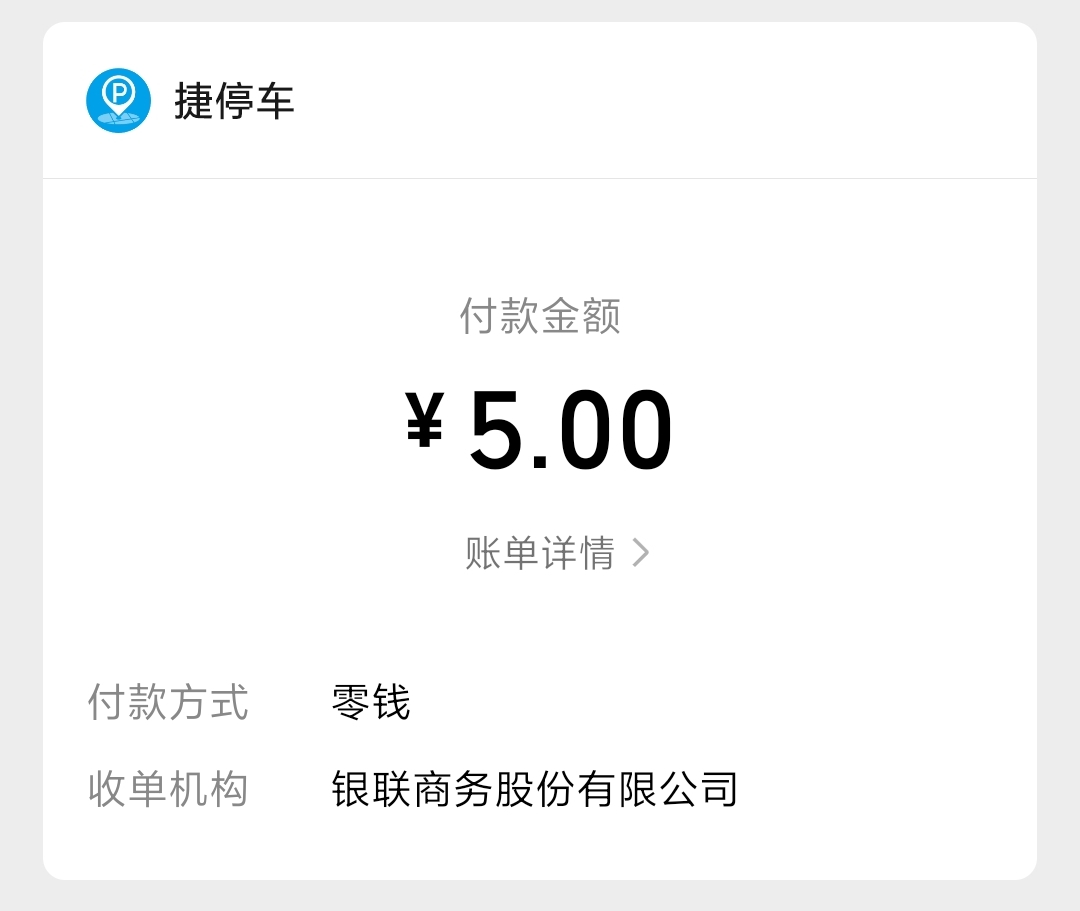The height and width of the screenshot is (911, 1080).
Task: Tap the 零钱 payment method value
Action: pyautogui.click(x=371, y=702)
